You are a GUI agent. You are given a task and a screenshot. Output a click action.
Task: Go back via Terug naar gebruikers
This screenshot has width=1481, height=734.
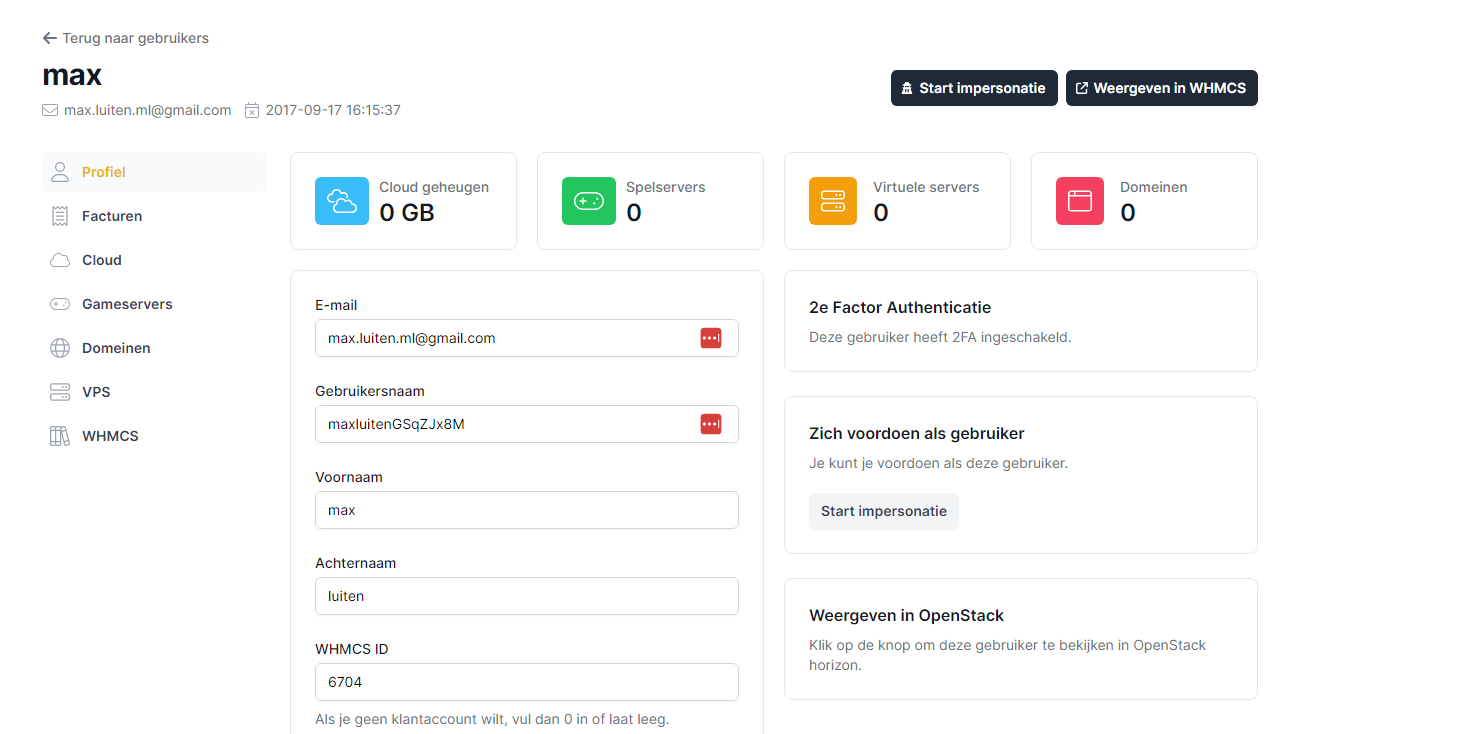point(126,38)
